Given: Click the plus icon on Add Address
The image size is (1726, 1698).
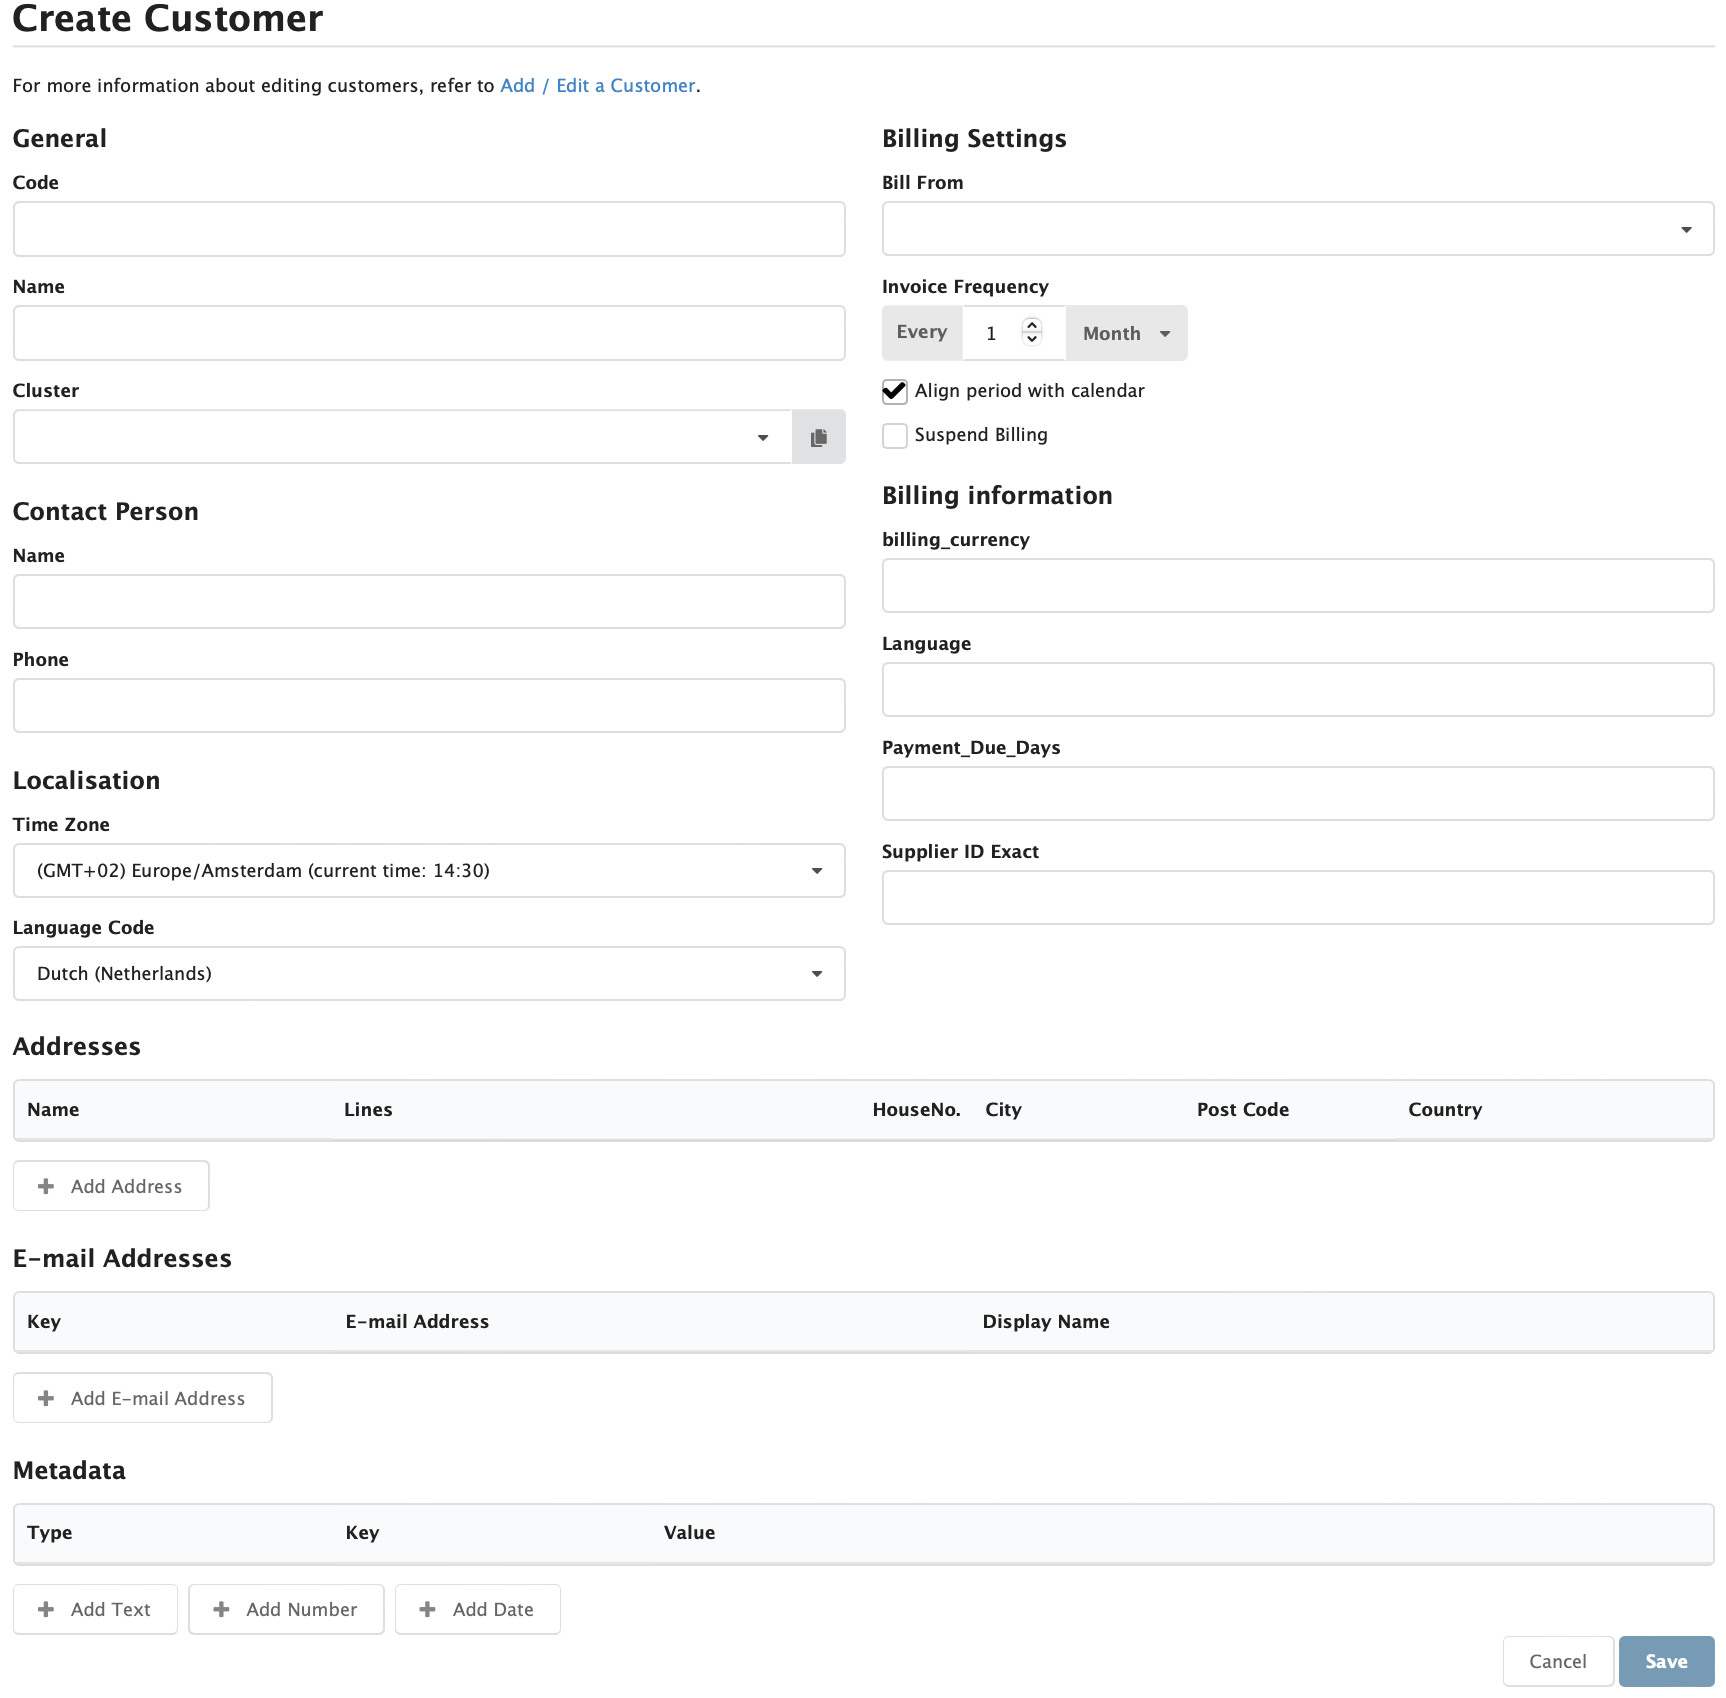Looking at the screenshot, I should tap(45, 1186).
